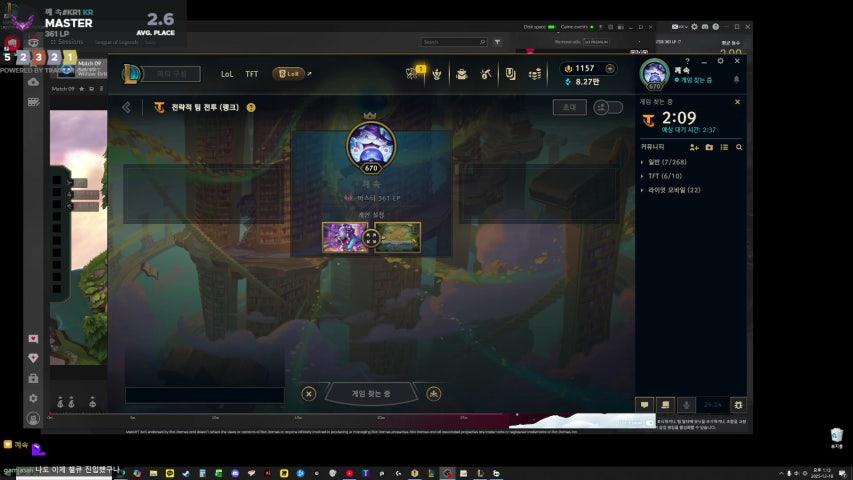
Task: Open the game mode icon right of queue button
Action: [x=434, y=393]
